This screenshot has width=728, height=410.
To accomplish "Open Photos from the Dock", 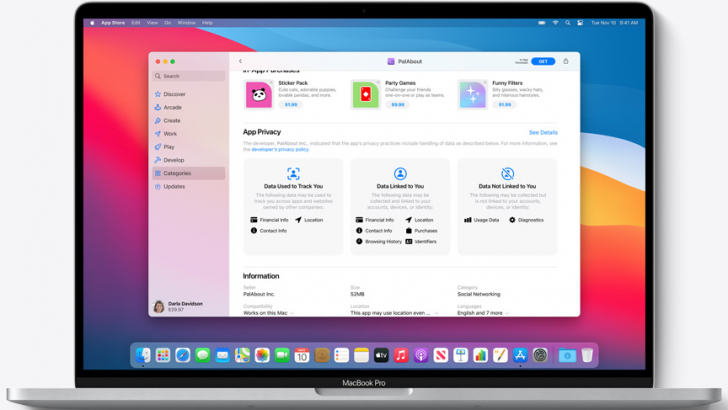I will [x=262, y=355].
